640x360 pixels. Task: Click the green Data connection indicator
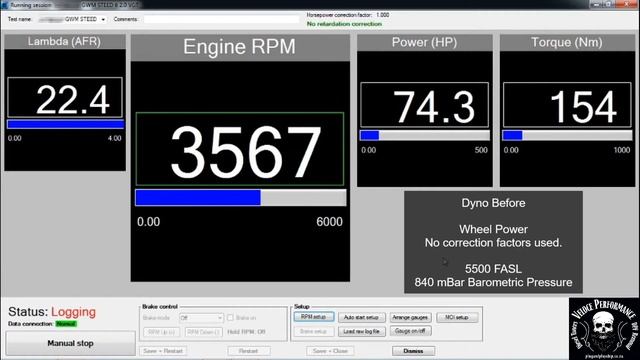coord(66,324)
